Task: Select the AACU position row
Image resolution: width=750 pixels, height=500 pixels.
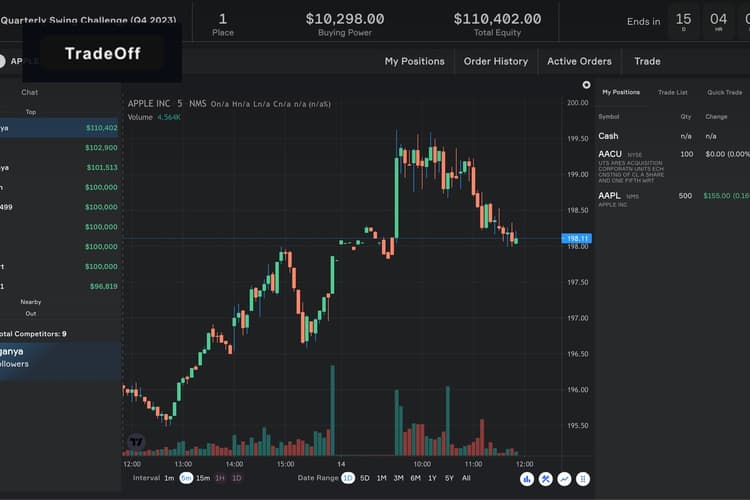Action: pos(673,166)
